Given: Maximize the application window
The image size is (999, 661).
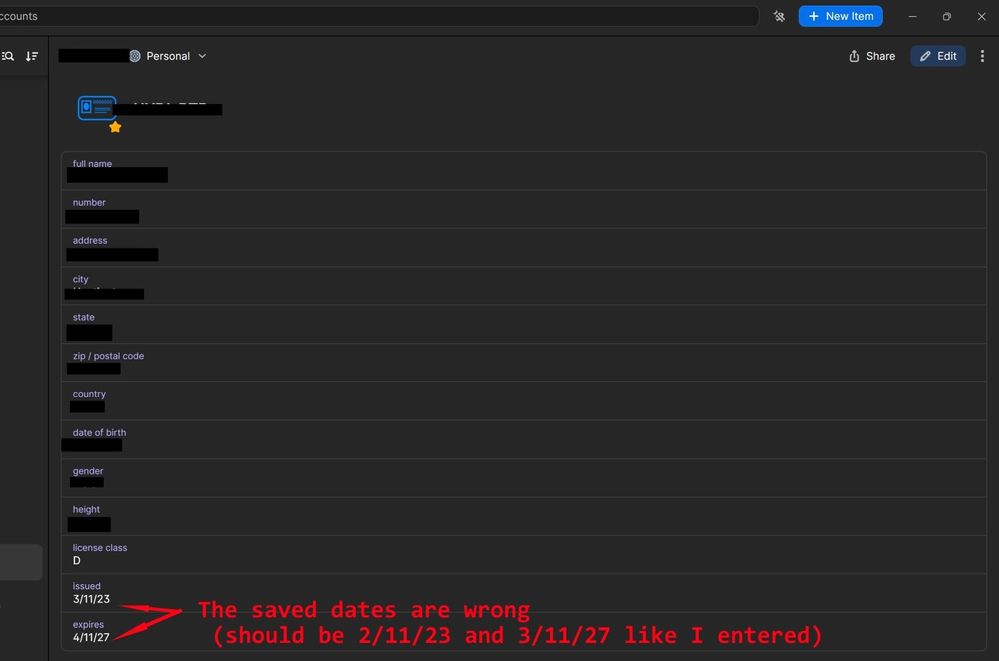Looking at the screenshot, I should click(946, 16).
